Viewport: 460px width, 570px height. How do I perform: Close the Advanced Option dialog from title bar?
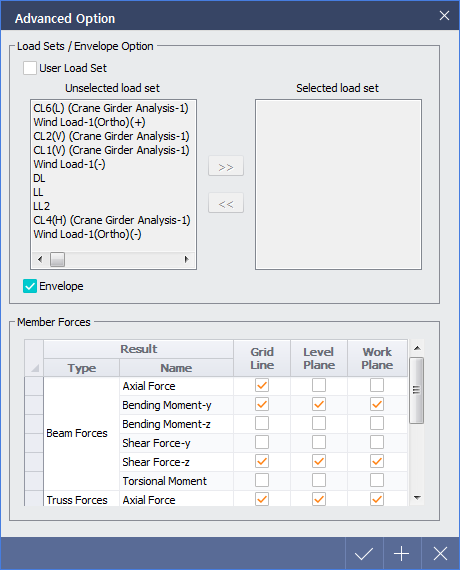point(444,16)
